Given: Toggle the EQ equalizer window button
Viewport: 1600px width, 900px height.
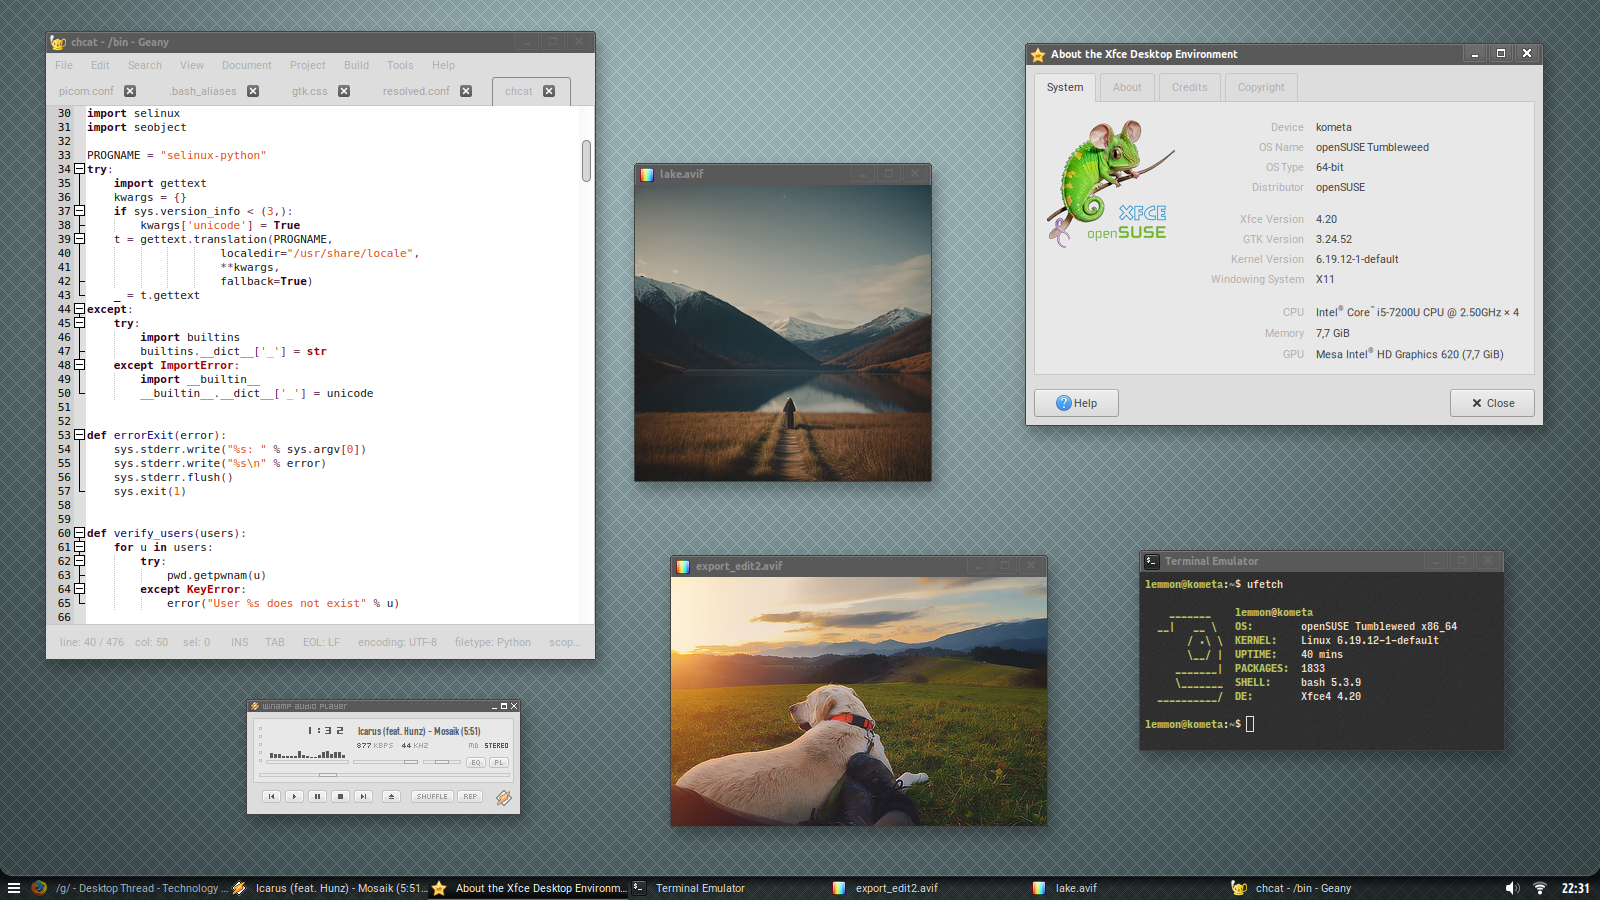Looking at the screenshot, I should pos(476,763).
